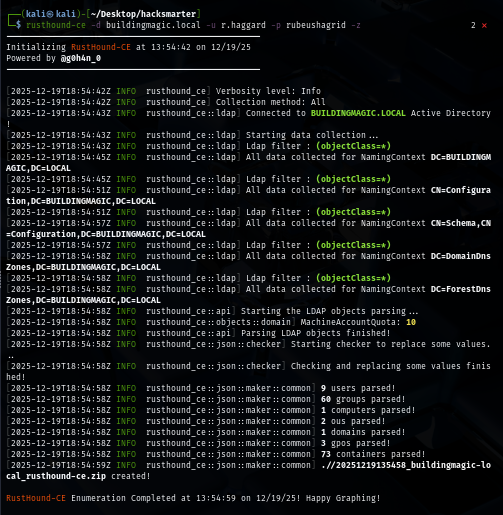Viewport: 503px width, 515px height.
Task: Click 'MachineAccountQuota: 10' value
Action: click(x=358, y=322)
